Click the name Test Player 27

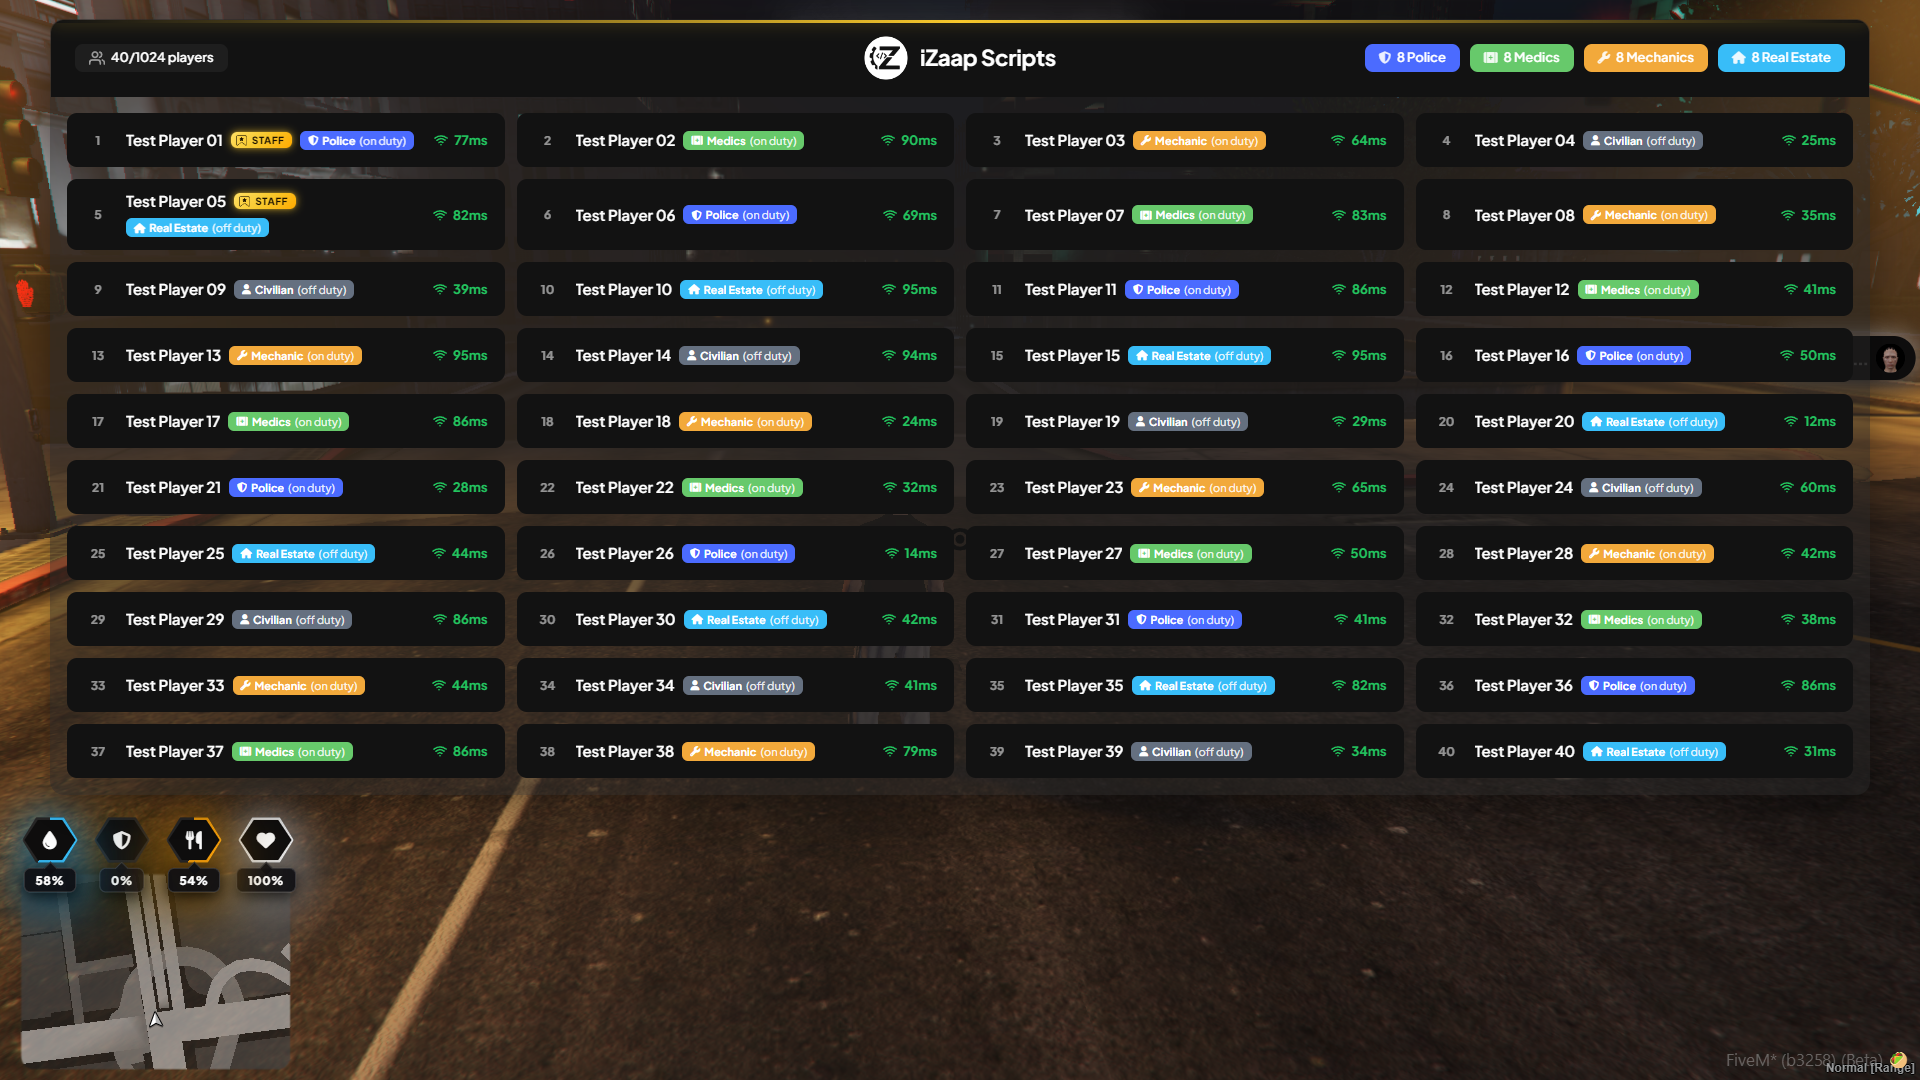click(x=1073, y=553)
